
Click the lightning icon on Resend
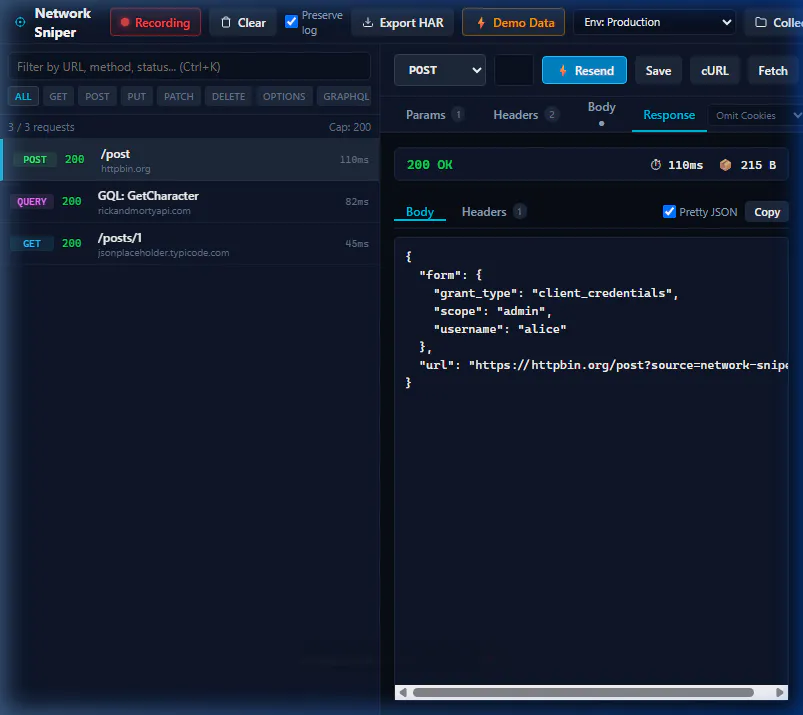click(x=563, y=70)
